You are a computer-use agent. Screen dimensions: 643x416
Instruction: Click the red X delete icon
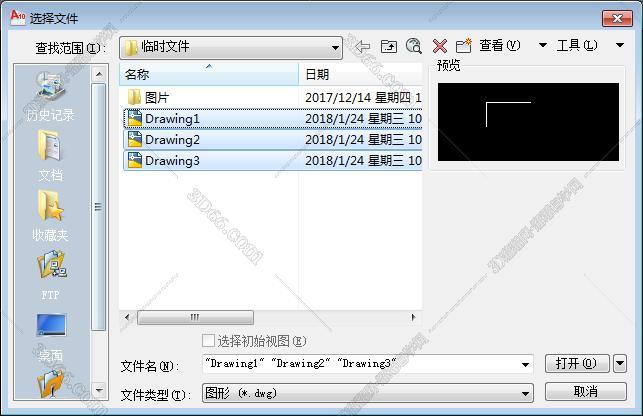[x=440, y=46]
